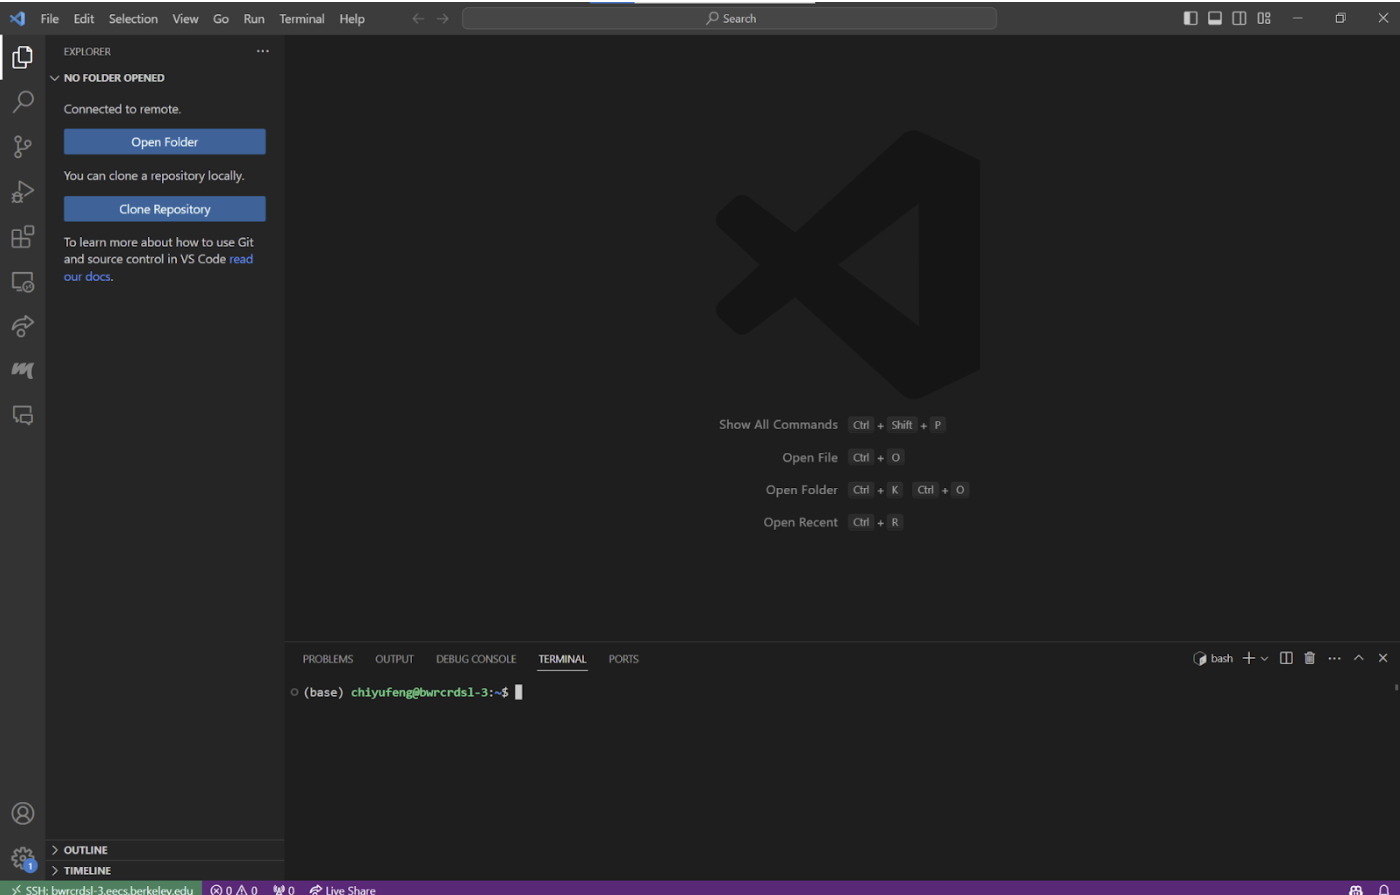Click 'Open Recent' hint text
This screenshot has width=1400, height=895.
(800, 522)
